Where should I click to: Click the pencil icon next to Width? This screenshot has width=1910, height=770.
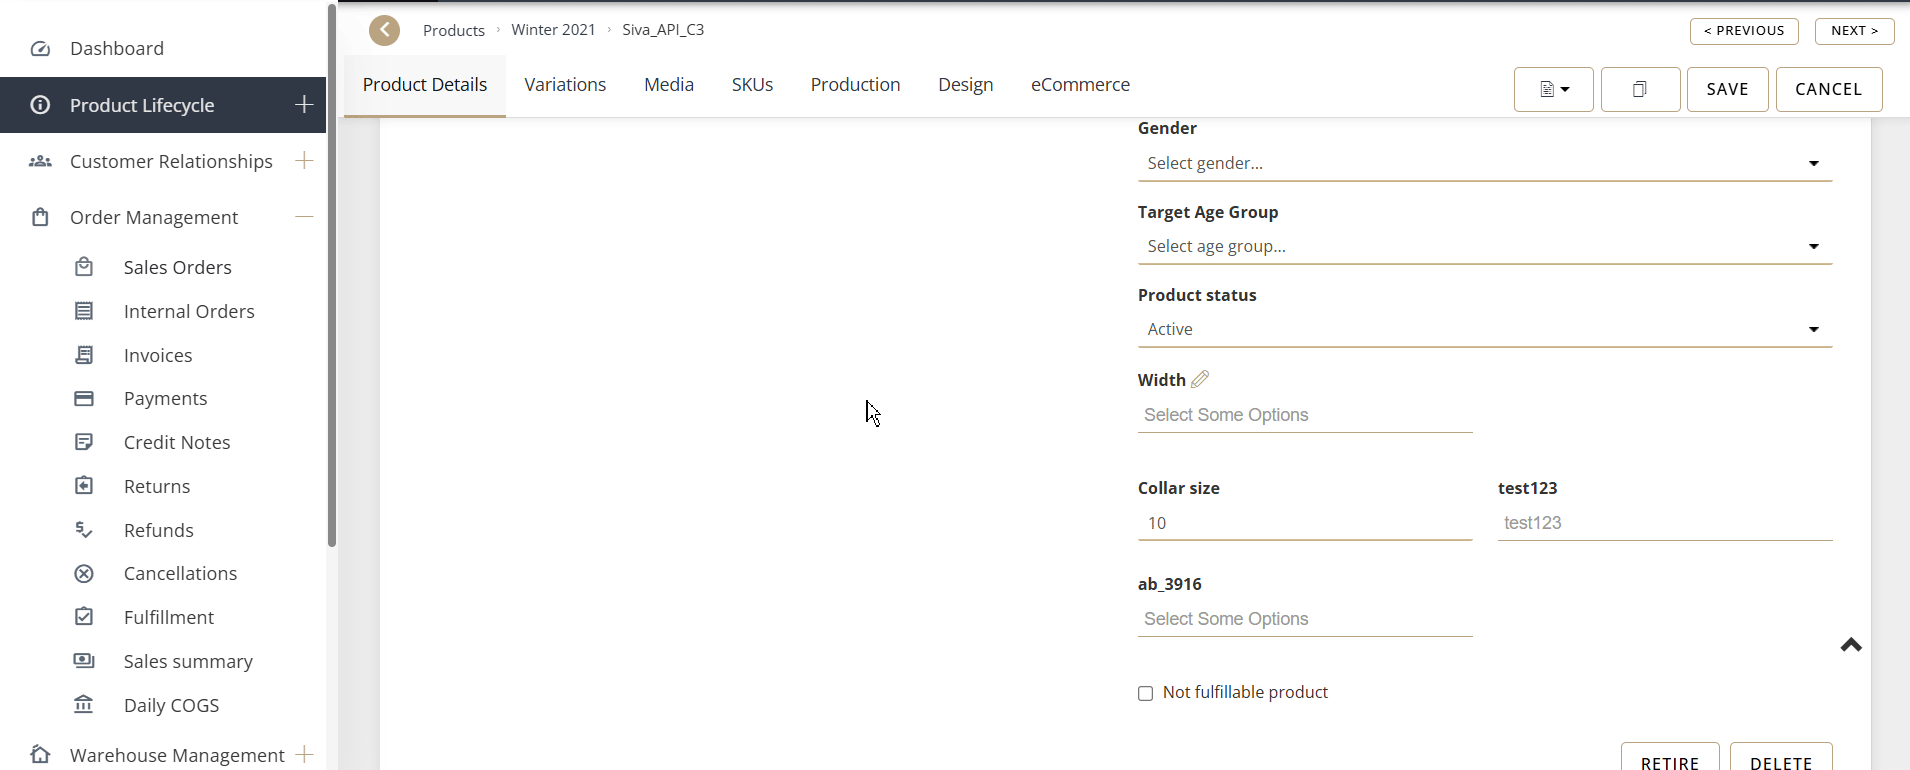1200,379
